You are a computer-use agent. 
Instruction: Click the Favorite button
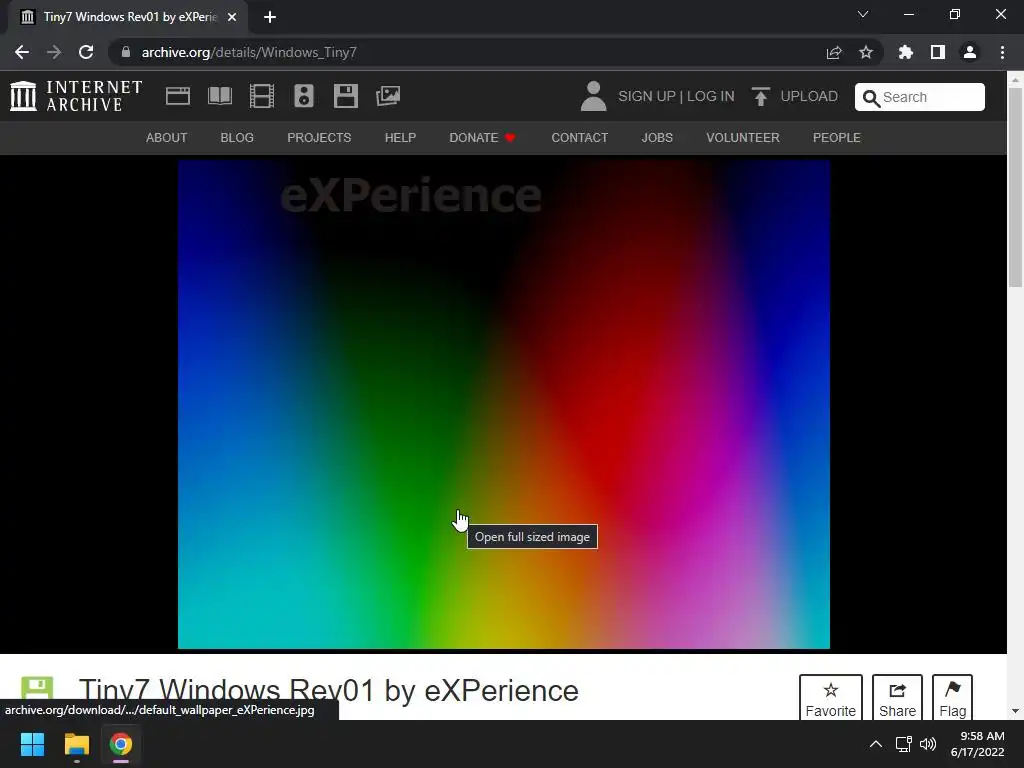831,697
